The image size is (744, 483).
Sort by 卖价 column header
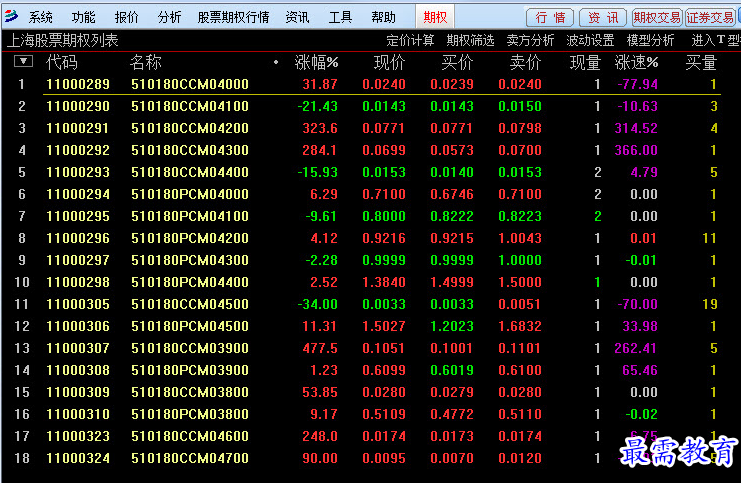click(525, 62)
